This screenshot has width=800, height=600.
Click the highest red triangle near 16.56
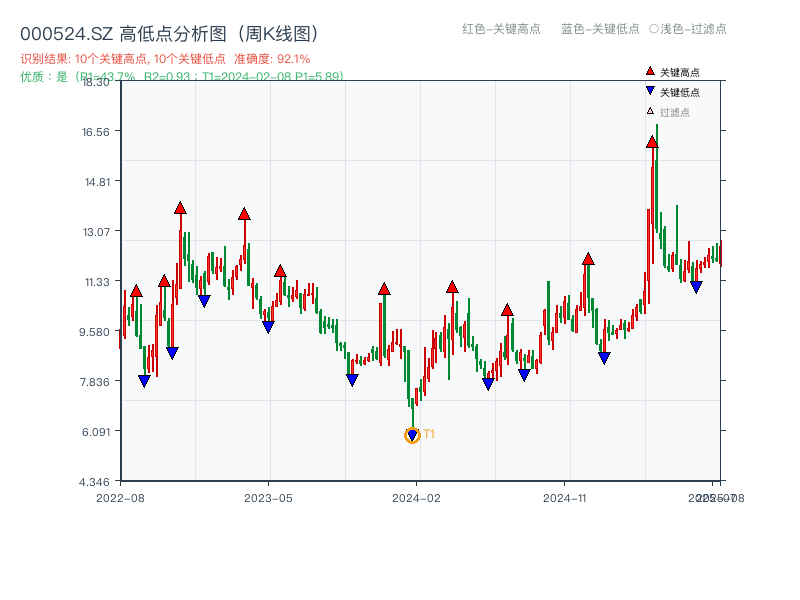[652, 142]
